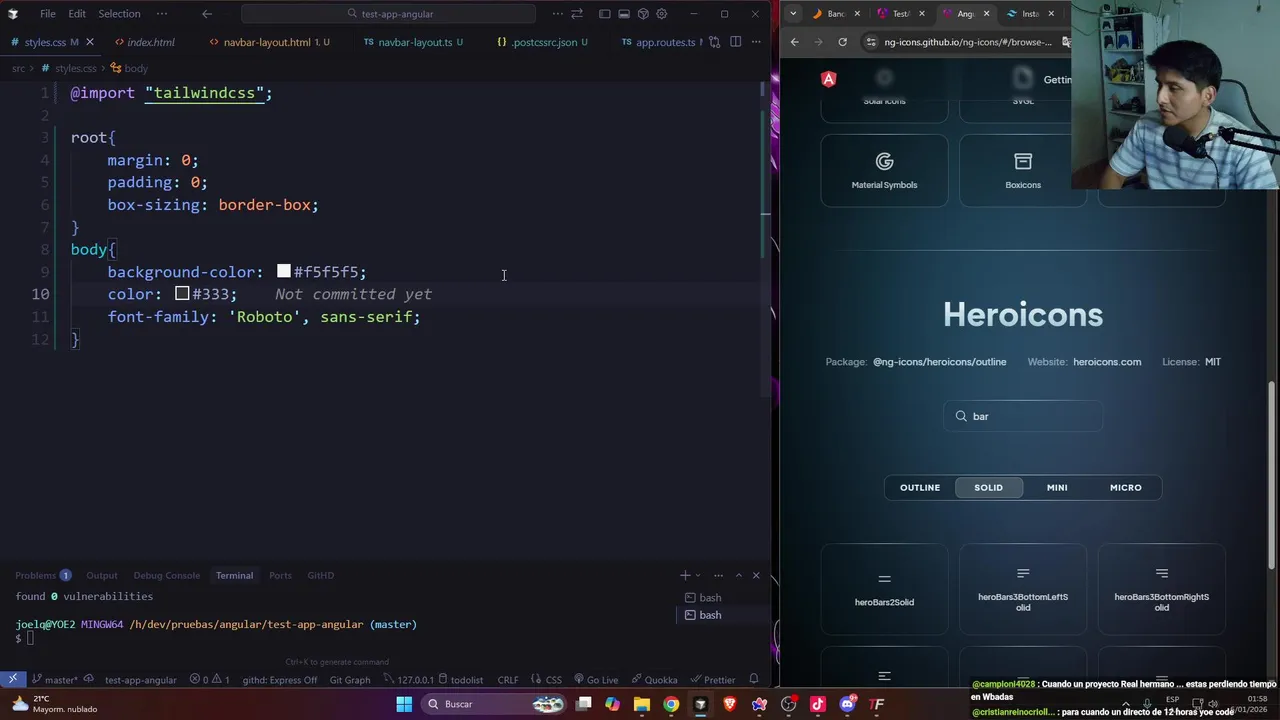Viewport: 1280px width, 720px height.
Task: Switch to the index.html editor tab
Action: [150, 42]
